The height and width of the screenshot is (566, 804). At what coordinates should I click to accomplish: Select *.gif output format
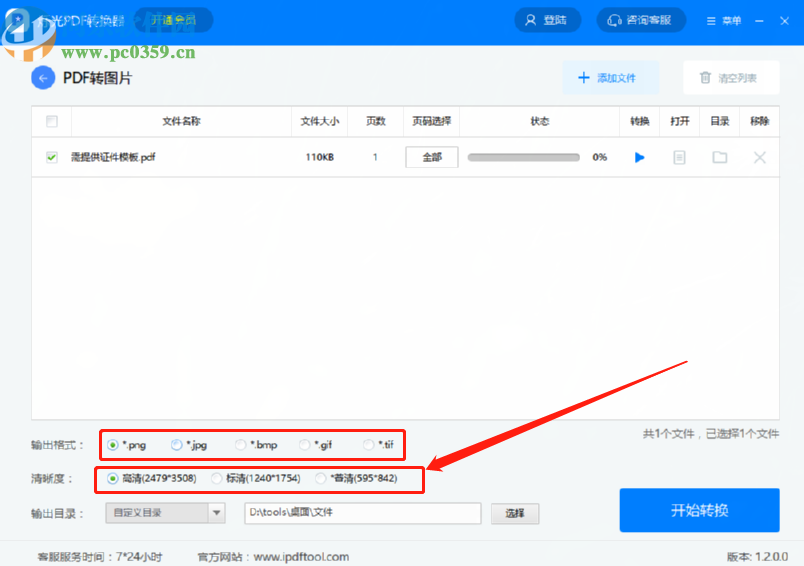(x=316, y=445)
